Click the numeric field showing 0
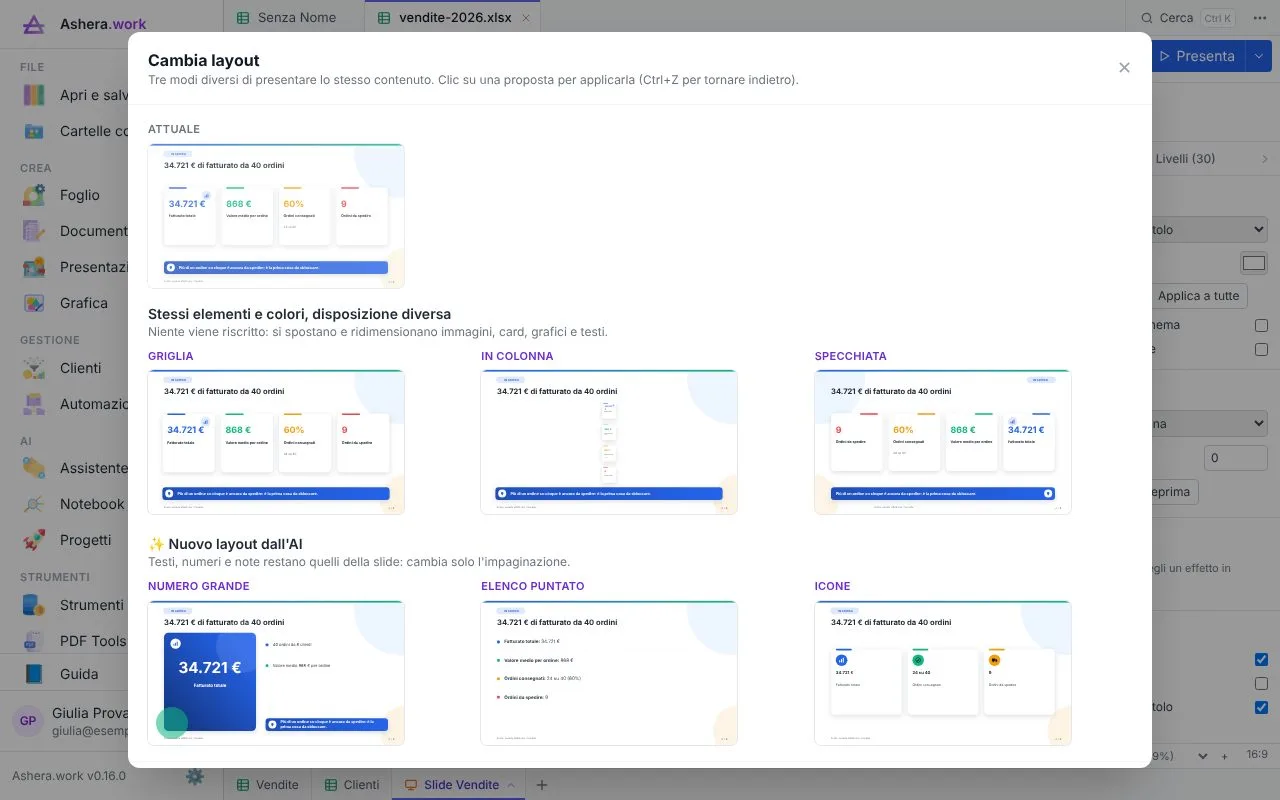Screen dimensions: 1280x800 [x=1236, y=458]
